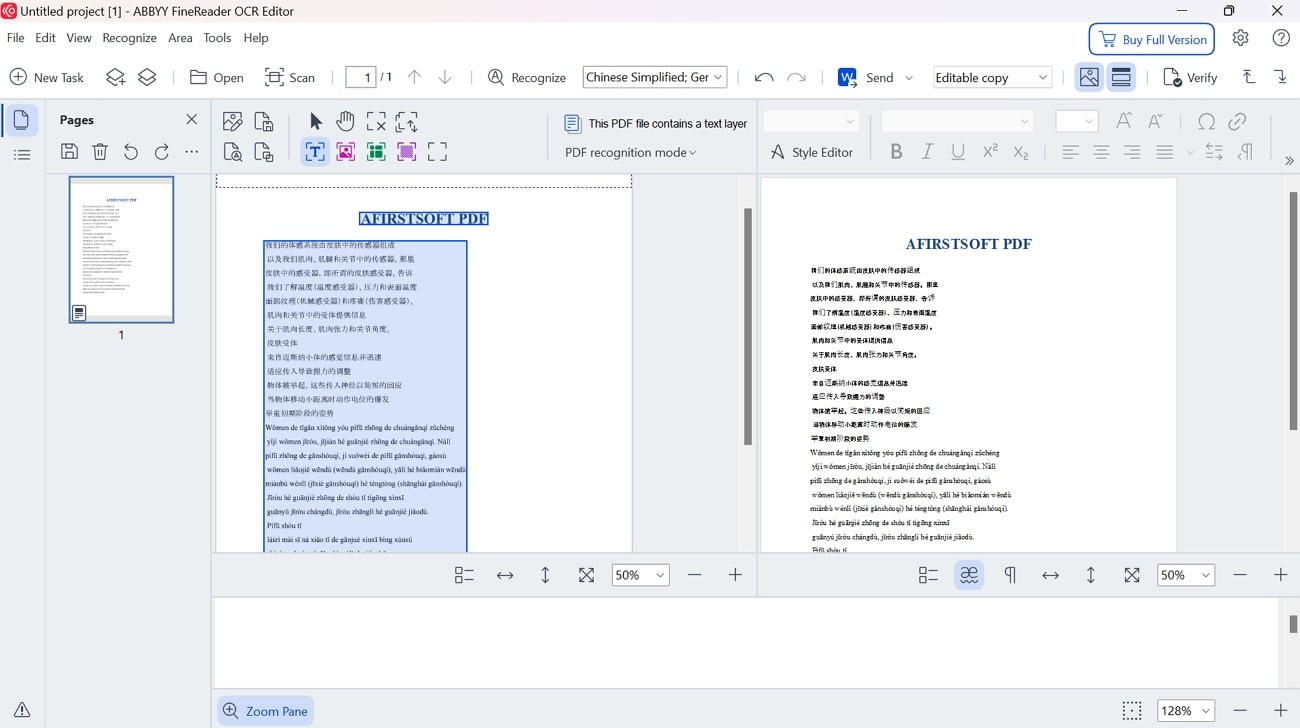Click the edit image icon
Viewport: 1300px width, 728px height.
coord(233,122)
